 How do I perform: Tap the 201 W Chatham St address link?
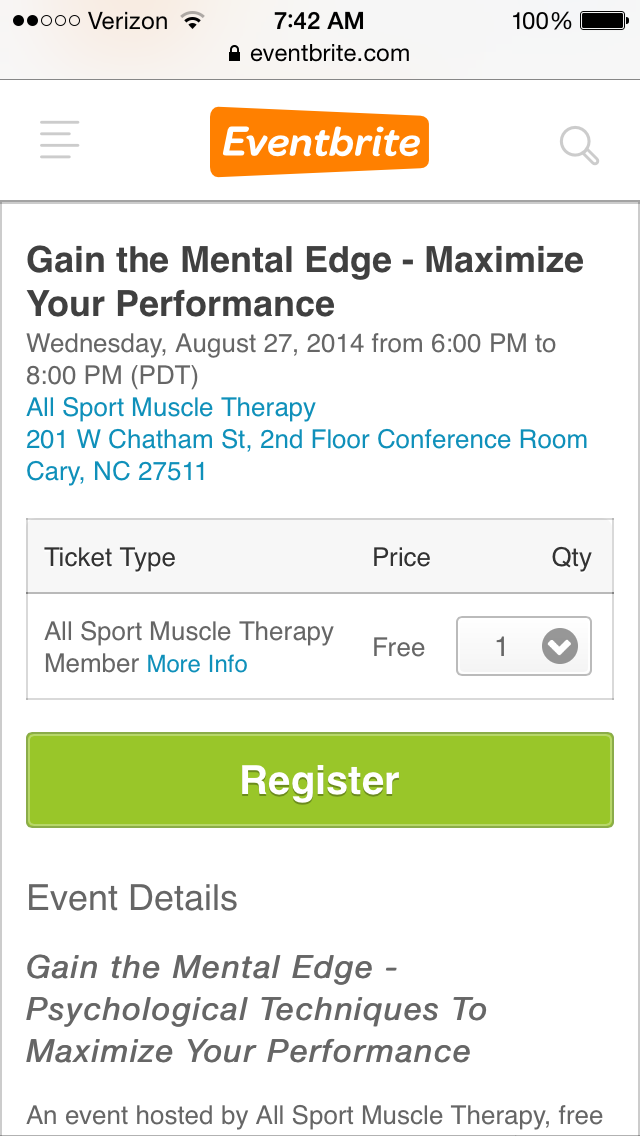tap(307, 440)
